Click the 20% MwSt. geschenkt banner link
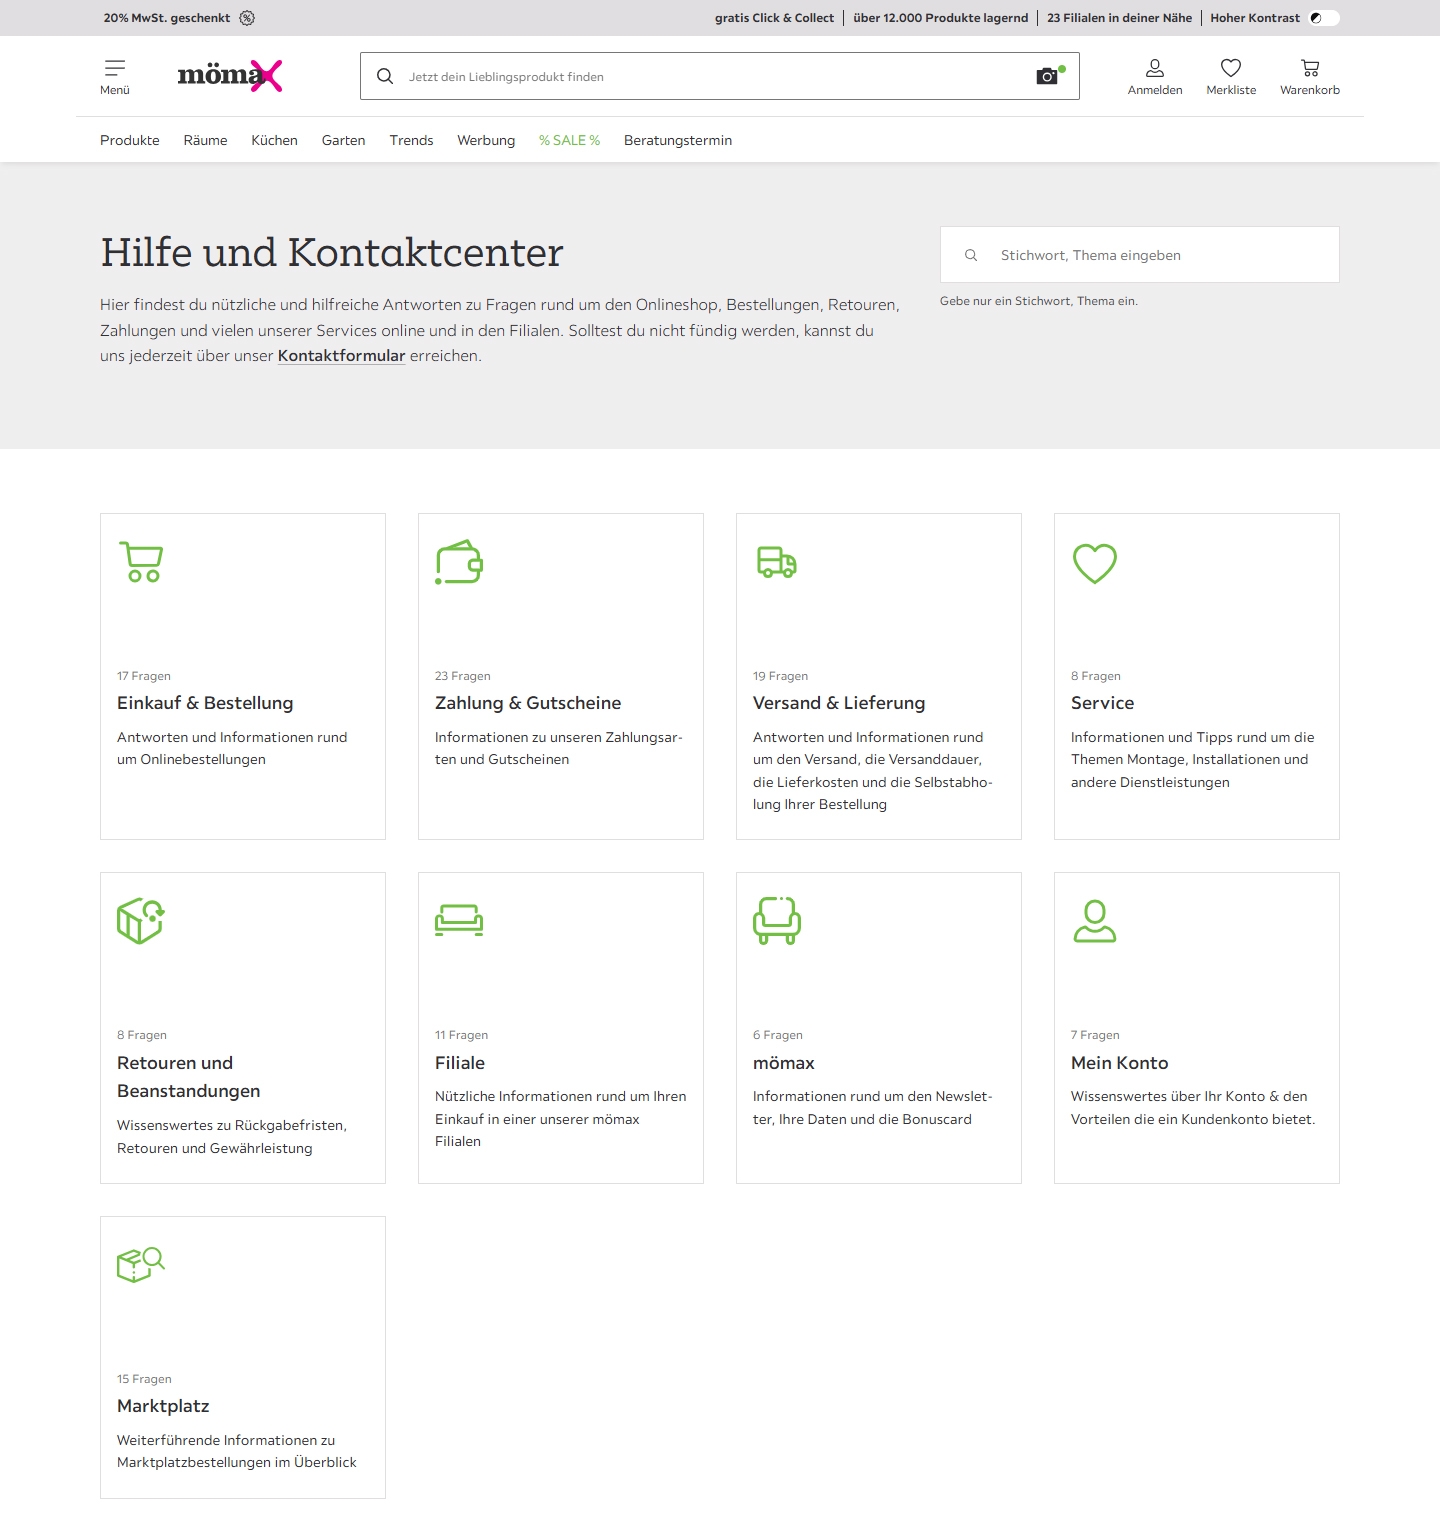 click(167, 18)
